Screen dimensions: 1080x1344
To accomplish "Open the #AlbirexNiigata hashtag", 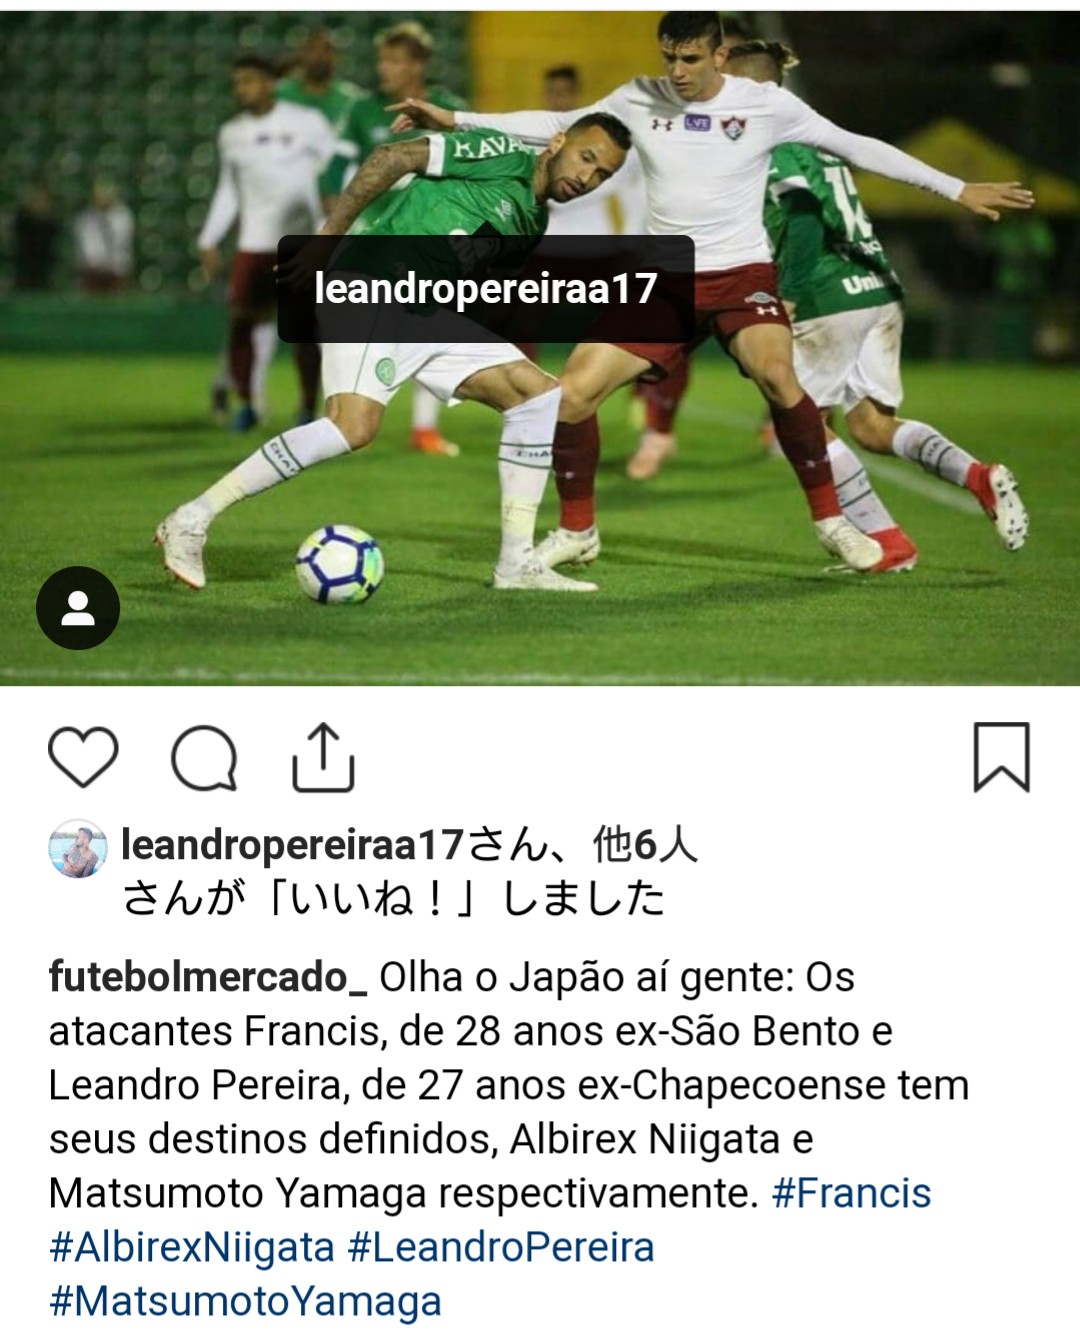I will 192,1247.
